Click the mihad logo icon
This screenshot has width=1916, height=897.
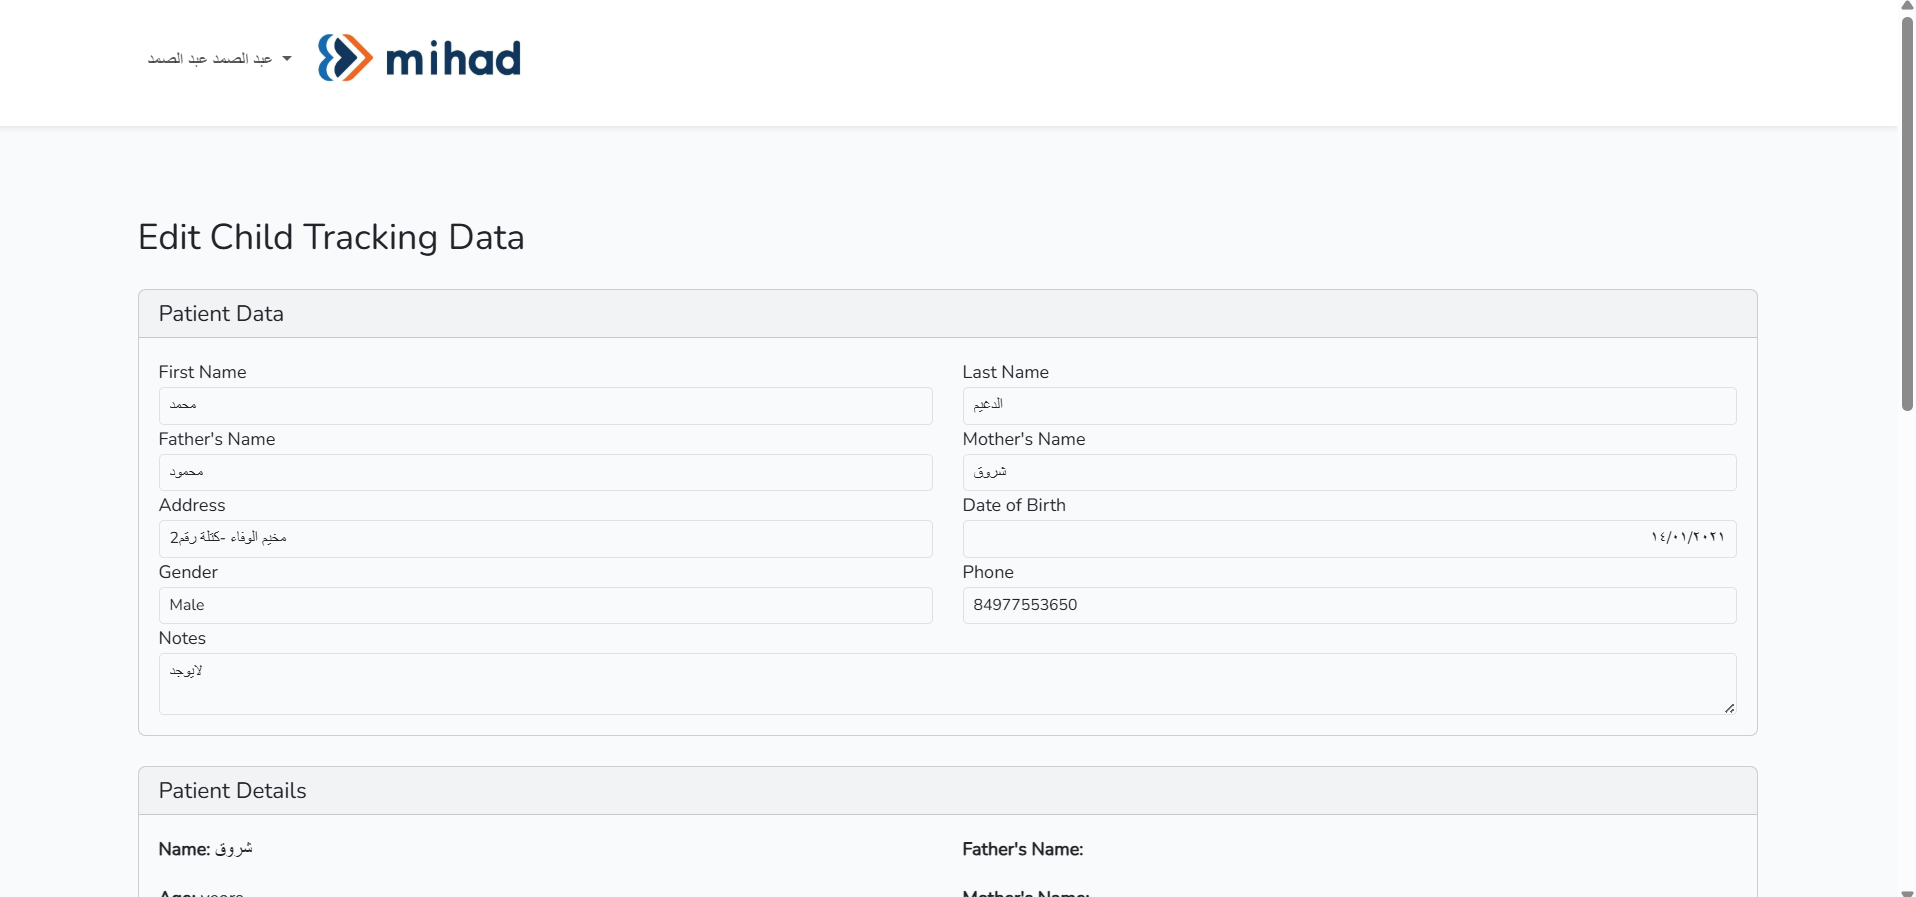pyautogui.click(x=345, y=58)
